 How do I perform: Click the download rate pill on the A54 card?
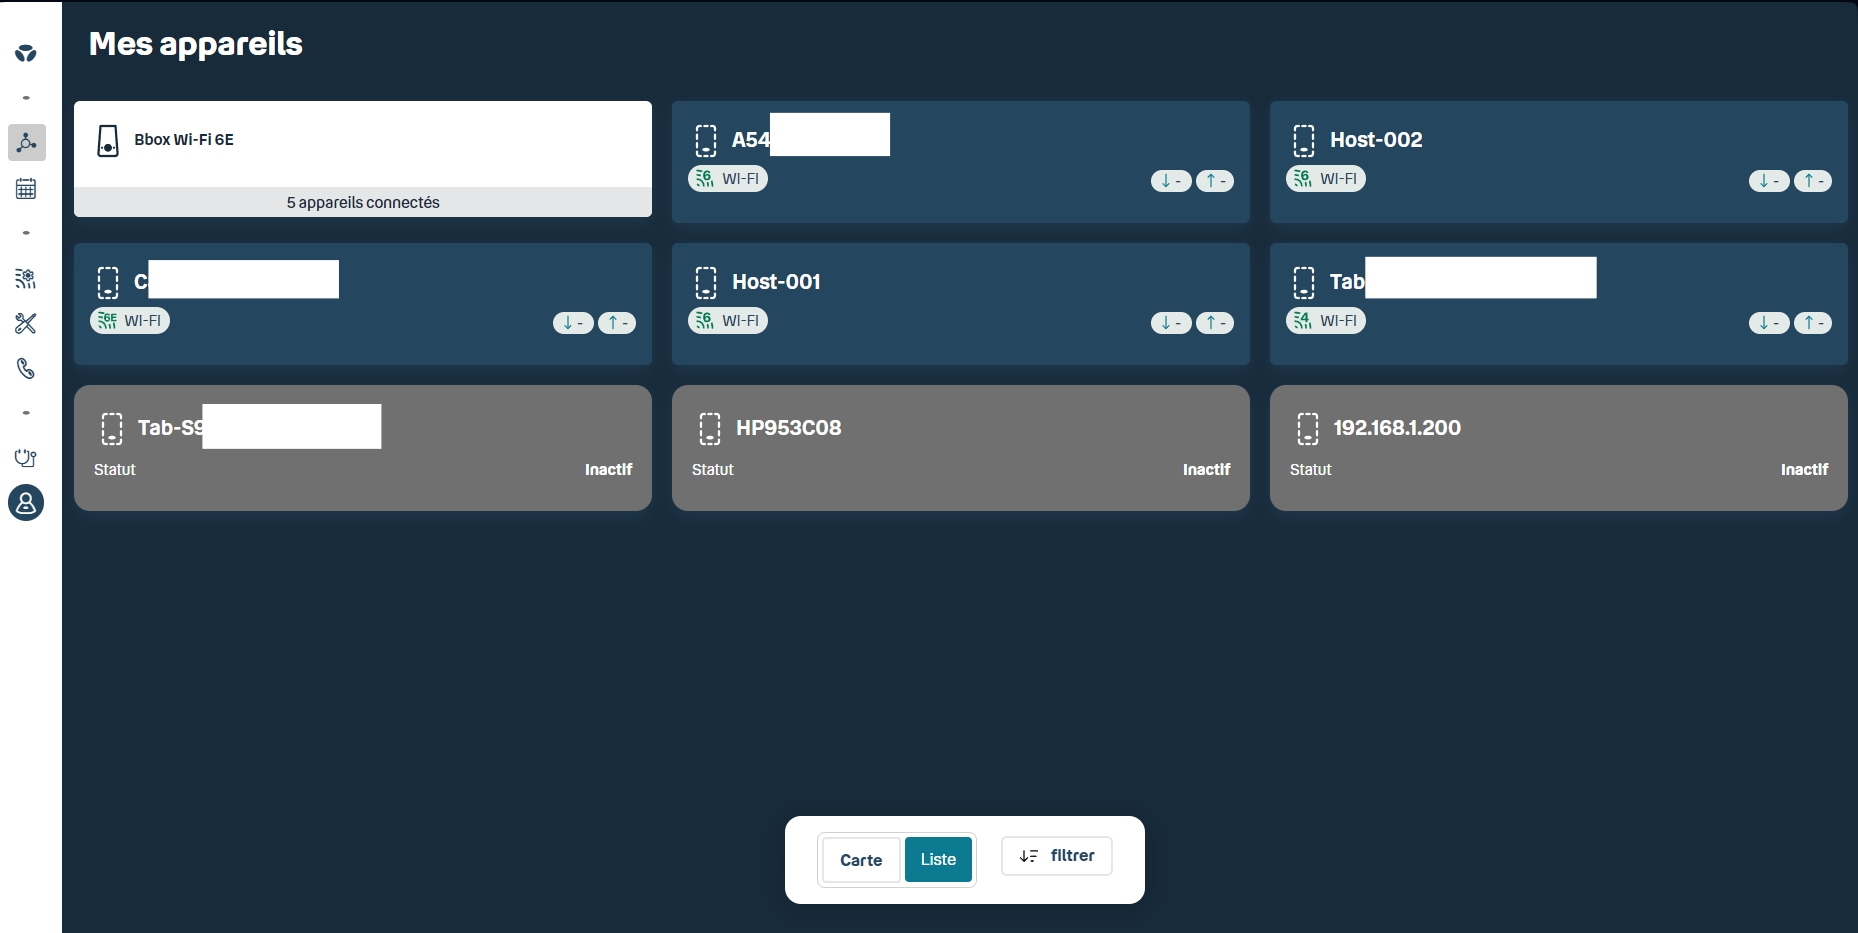pyautogui.click(x=1171, y=181)
